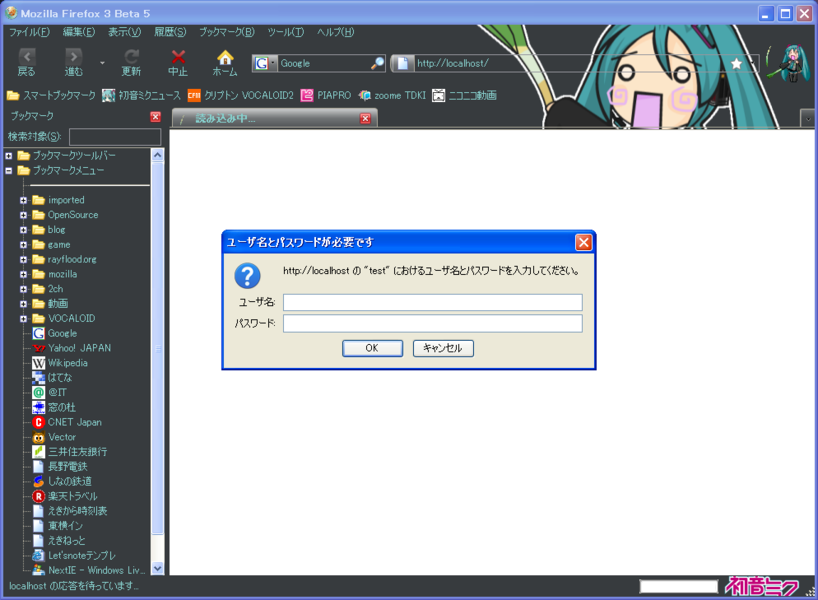Image resolution: width=818 pixels, height=600 pixels.
Task: Expand the imported bookmarks folder
Action: click(23, 199)
